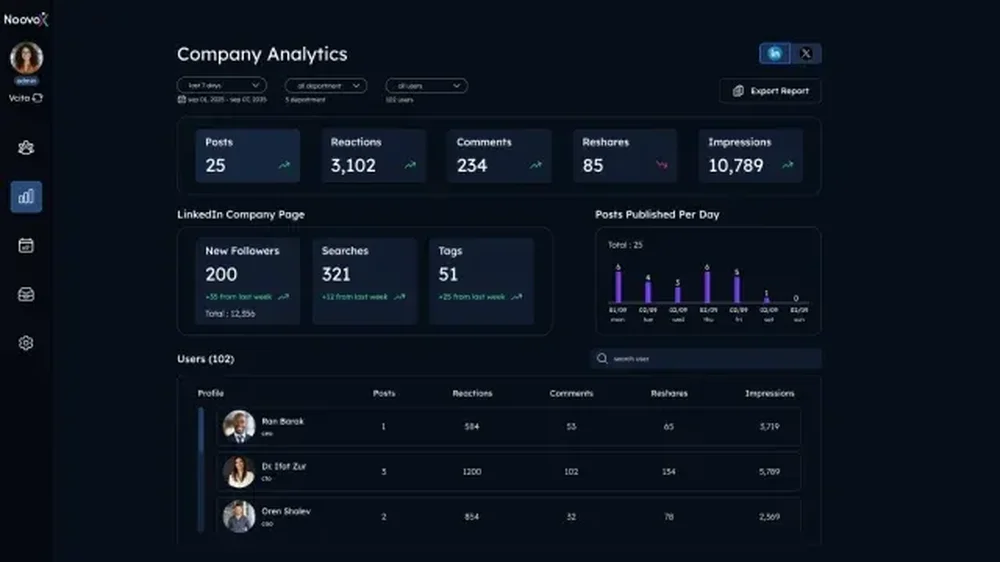Open the Ran Barak user name
Image resolution: width=1000 pixels, height=562 pixels.
click(283, 422)
